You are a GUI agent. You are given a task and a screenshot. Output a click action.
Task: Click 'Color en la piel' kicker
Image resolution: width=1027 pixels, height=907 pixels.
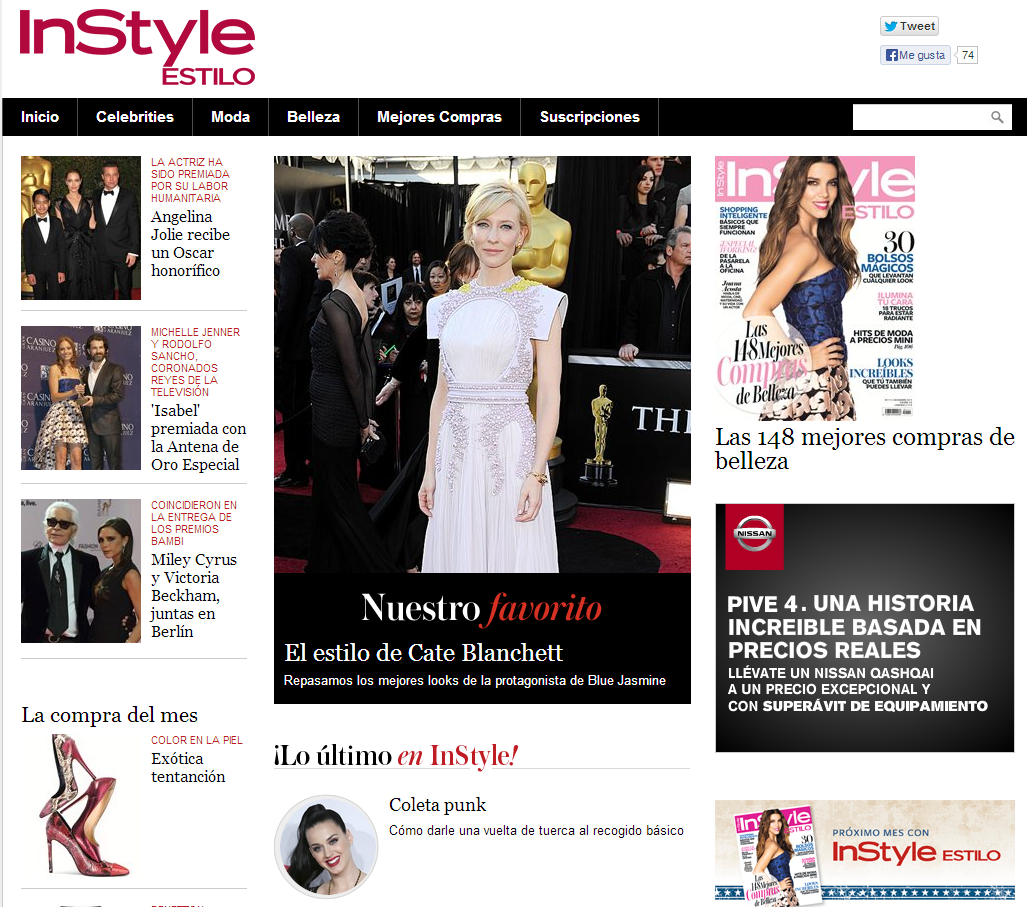[x=196, y=740]
